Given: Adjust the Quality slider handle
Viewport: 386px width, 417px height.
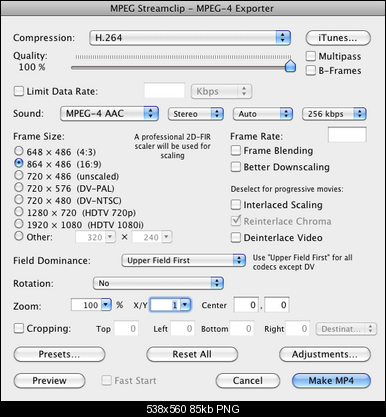Looking at the screenshot, I should tap(290, 66).
